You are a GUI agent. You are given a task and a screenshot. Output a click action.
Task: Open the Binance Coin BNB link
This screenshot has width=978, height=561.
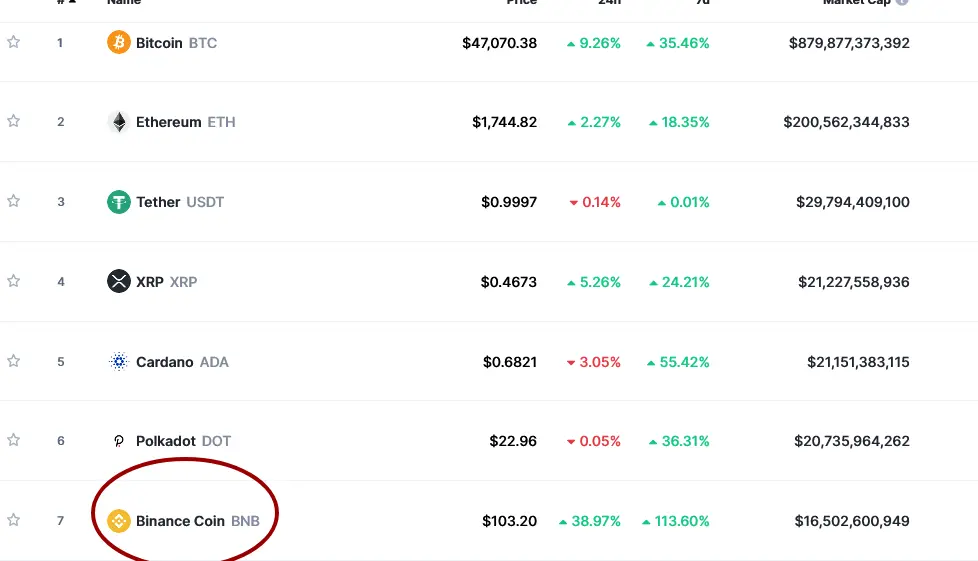[198, 520]
